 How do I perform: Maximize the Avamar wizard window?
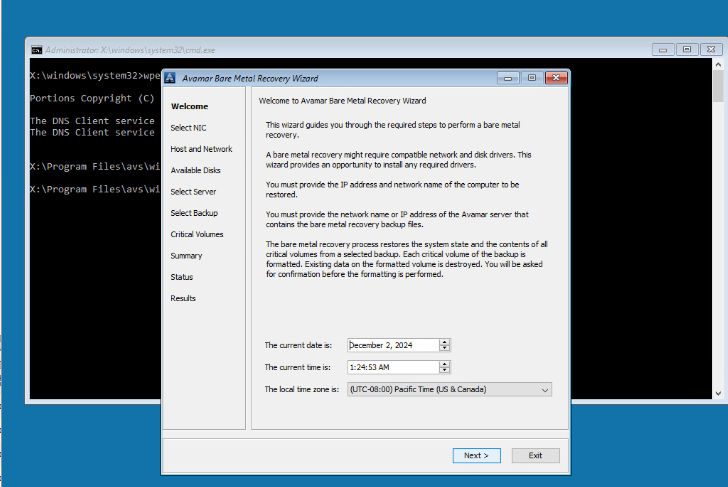532,78
